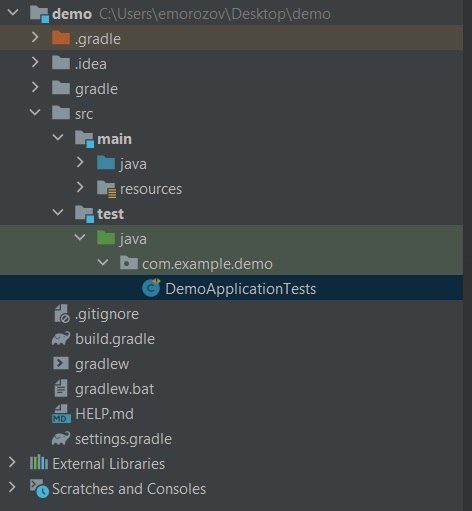Select the gradlew.bat file name
Screen dimensions: 472x511
pyautogui.click(x=114, y=389)
